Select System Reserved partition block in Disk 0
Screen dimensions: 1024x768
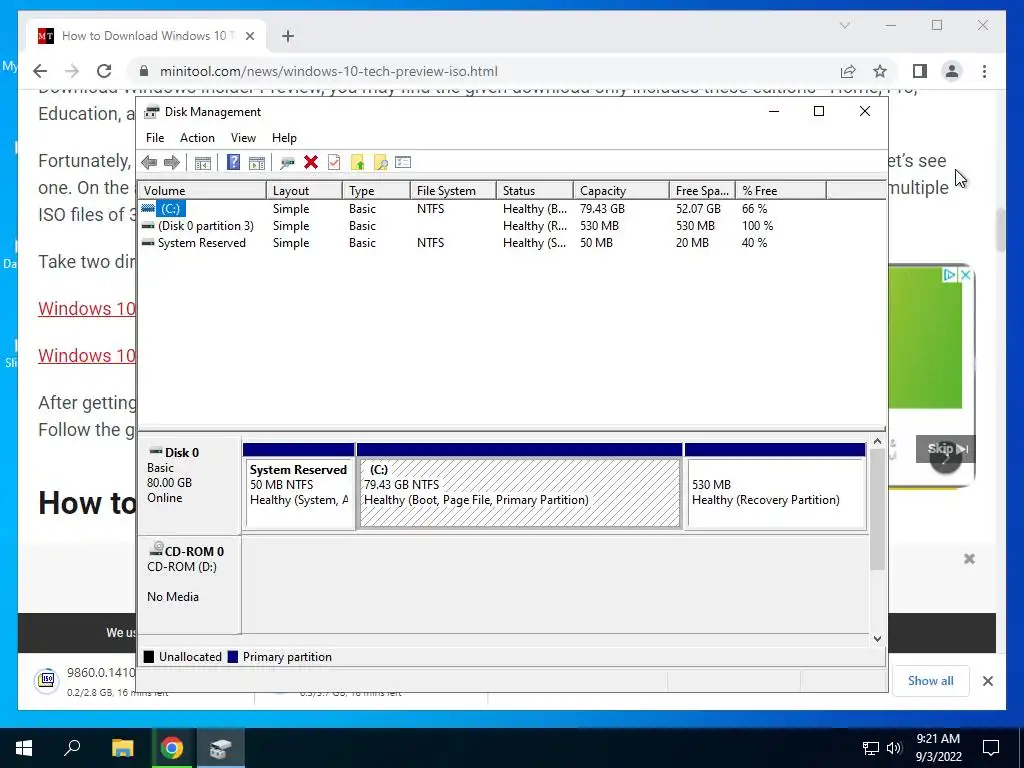point(299,487)
